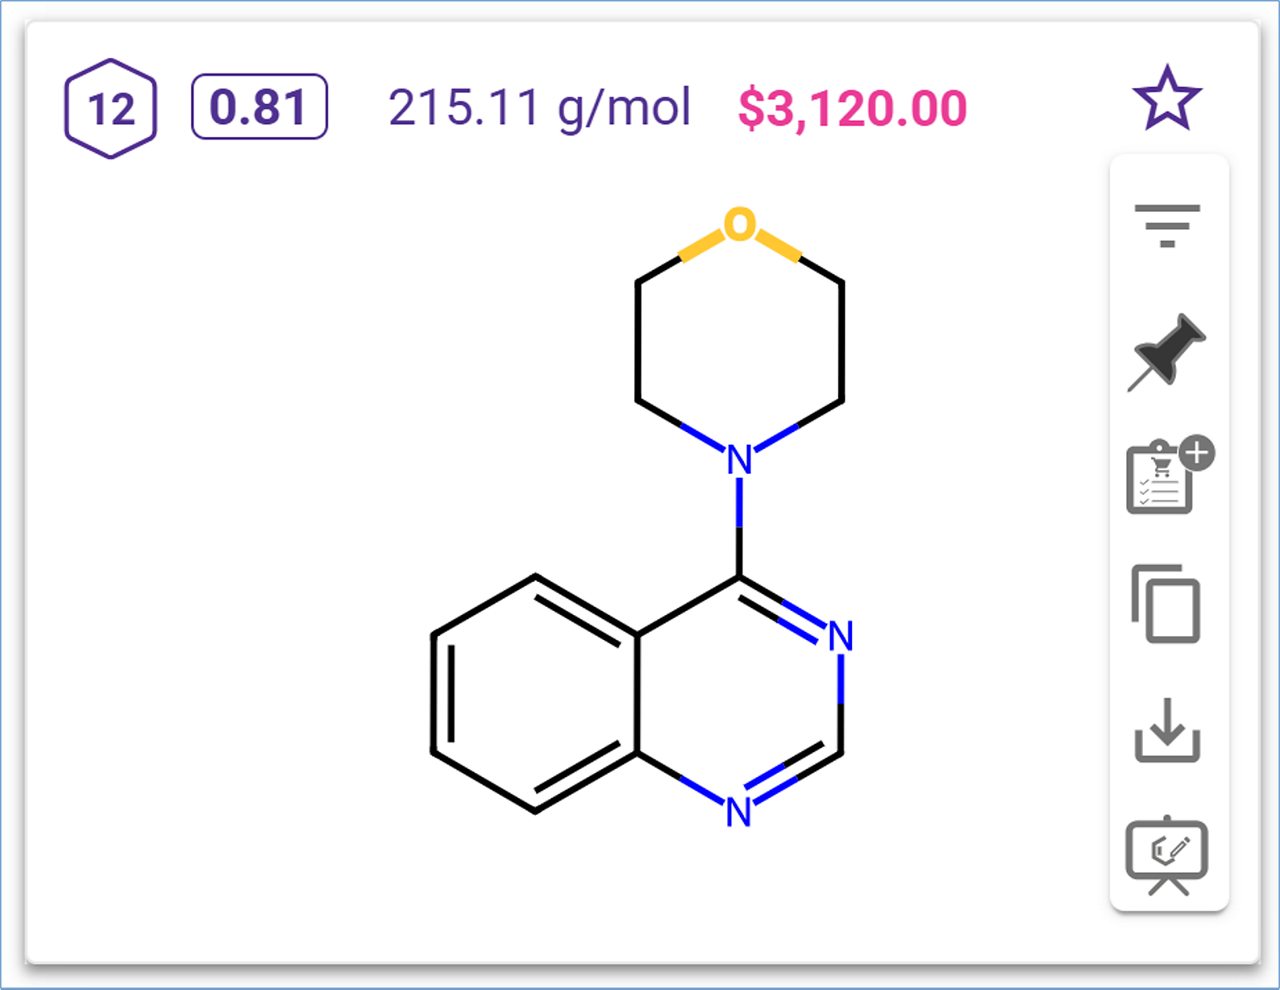Click the $3,120.00 price label
The height and width of the screenshot is (990, 1280).
tap(852, 108)
